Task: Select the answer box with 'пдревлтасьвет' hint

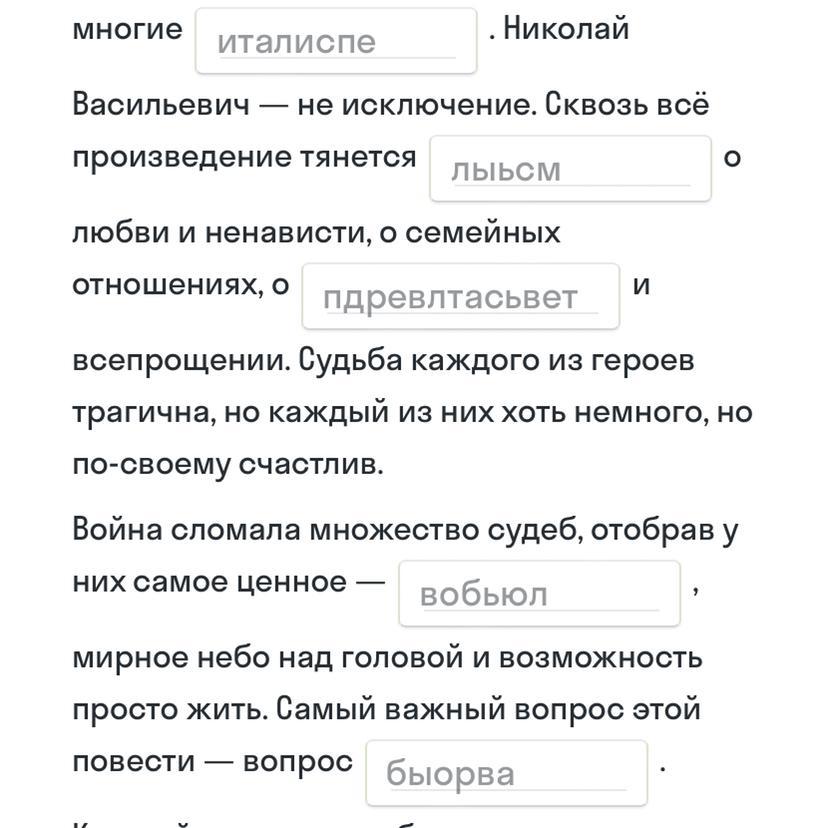Action: (461, 296)
